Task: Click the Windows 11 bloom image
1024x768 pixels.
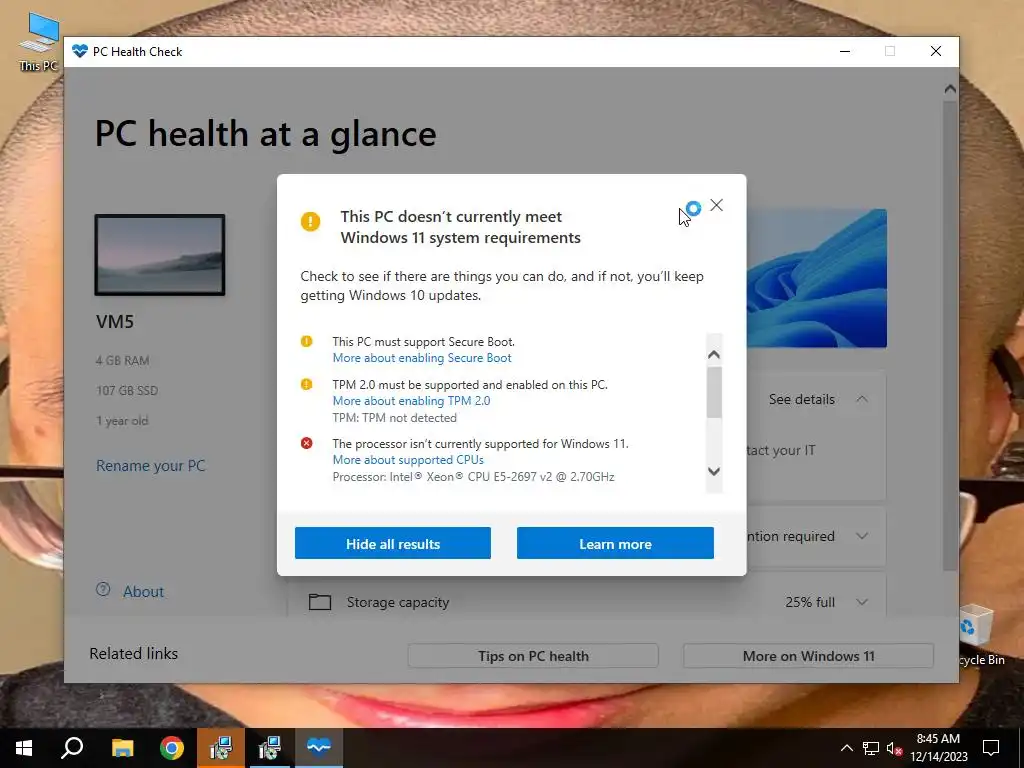Action: point(816,278)
